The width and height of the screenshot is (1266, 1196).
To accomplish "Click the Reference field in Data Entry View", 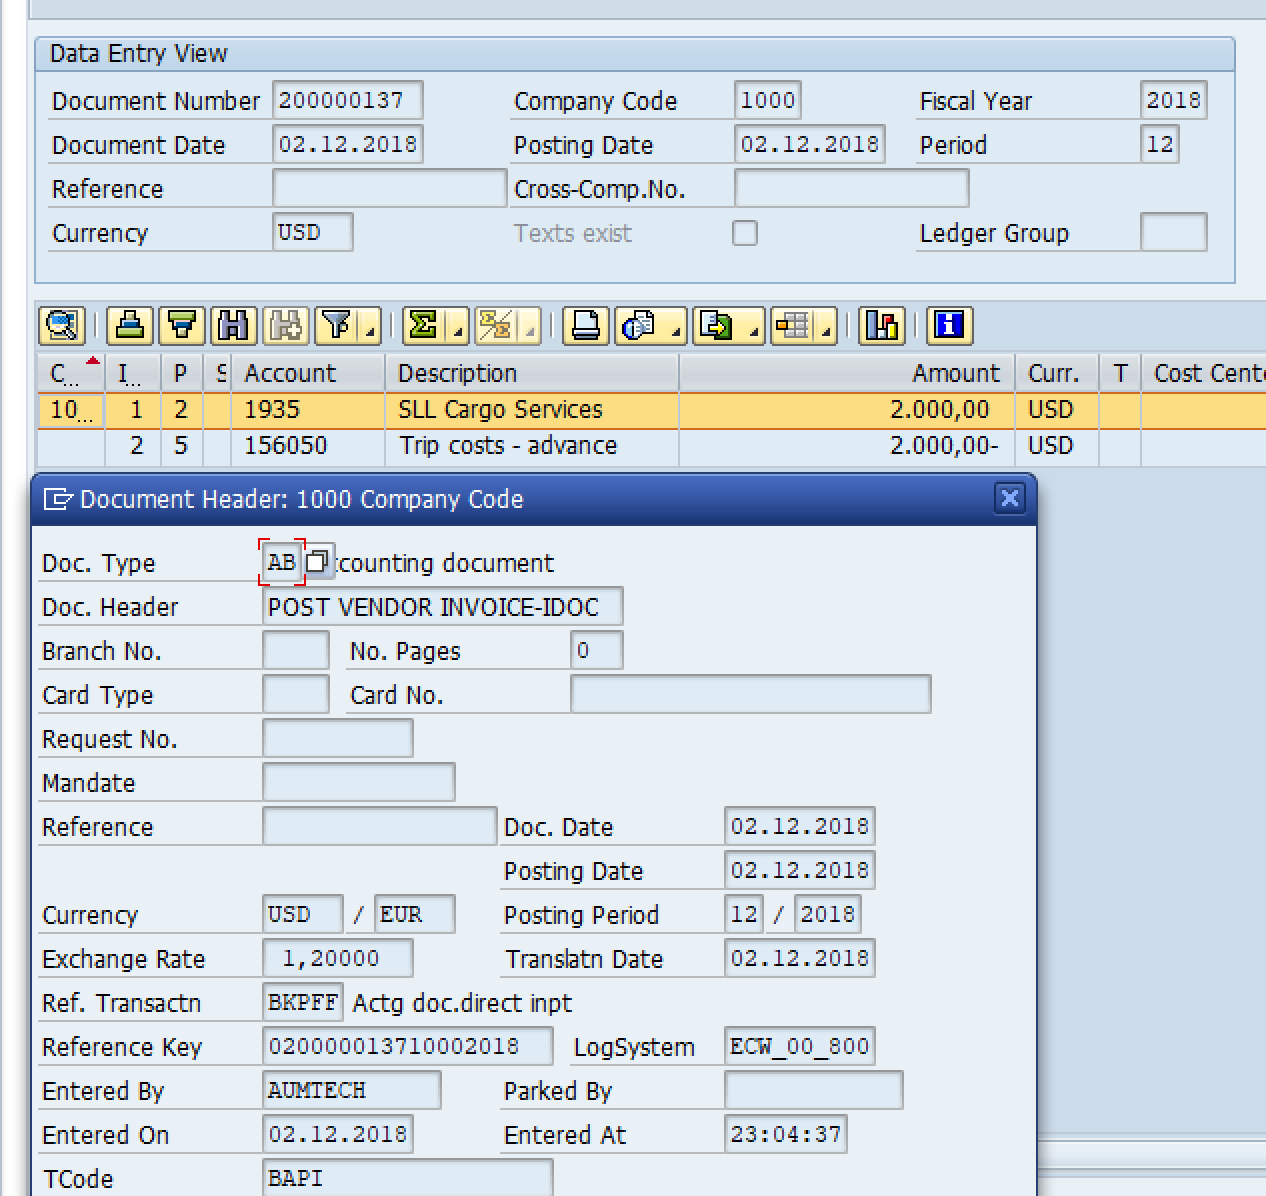I will pos(389,188).
